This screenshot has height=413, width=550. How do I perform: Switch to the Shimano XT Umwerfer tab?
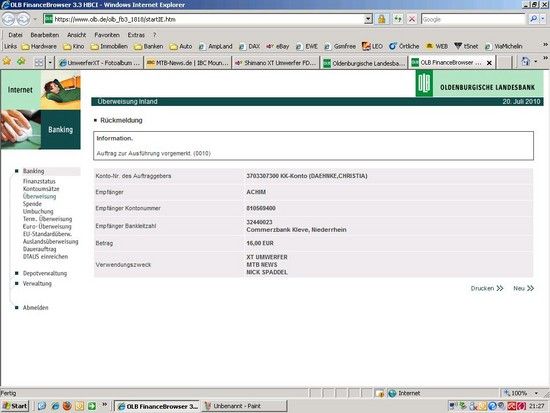click(275, 63)
